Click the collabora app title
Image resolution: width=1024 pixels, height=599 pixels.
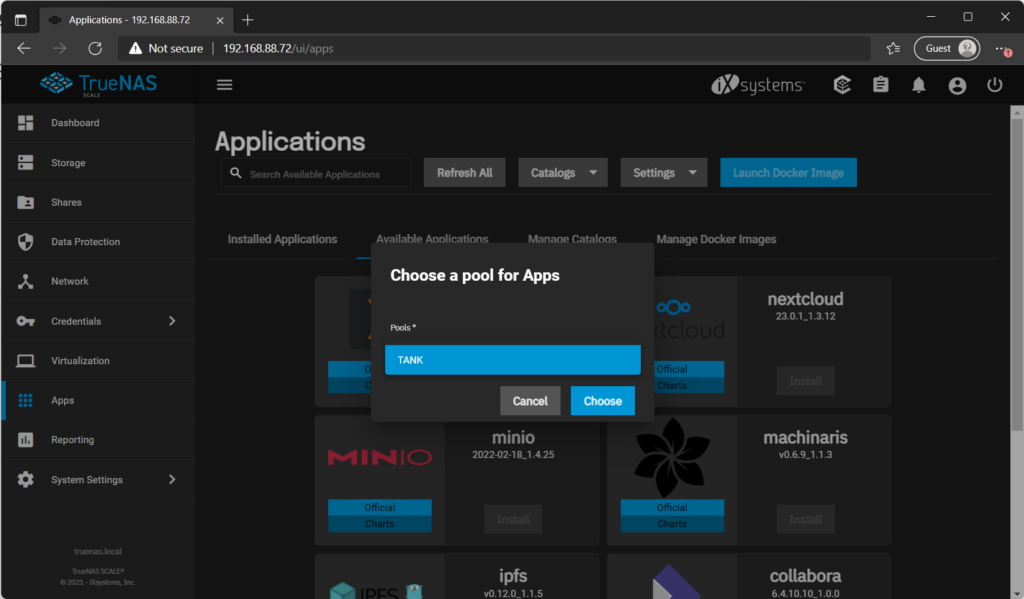tap(805, 576)
